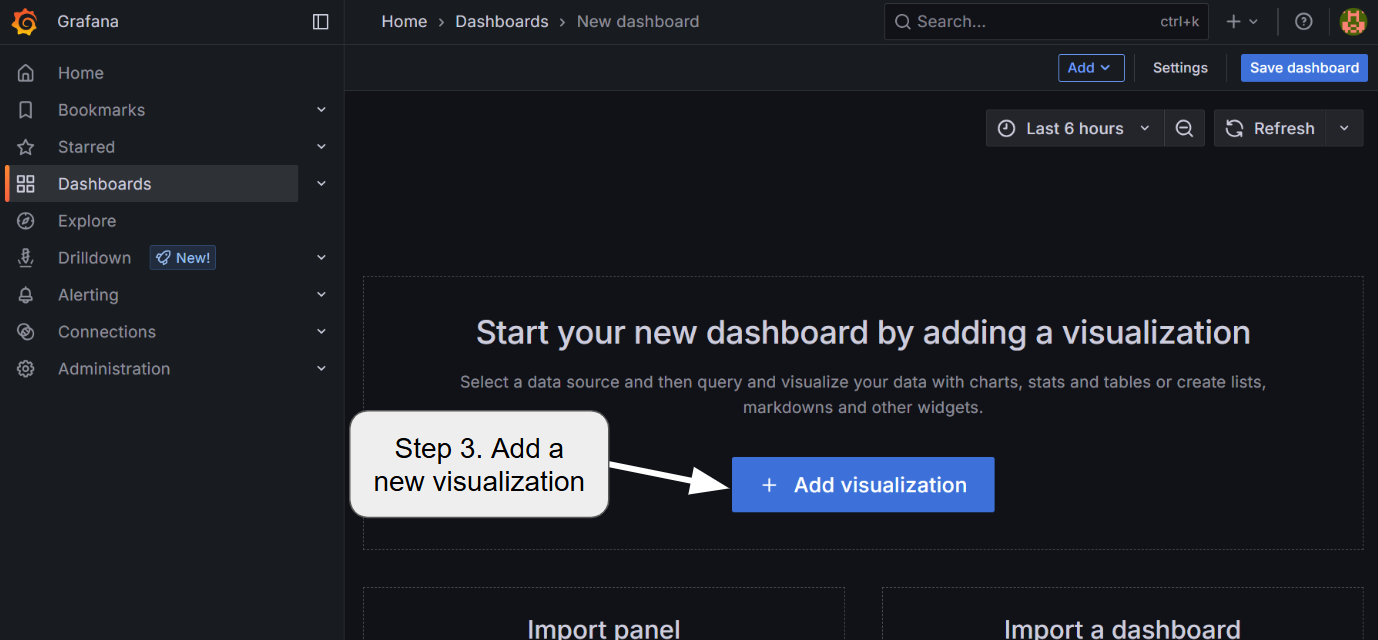Open Bookmarks in the sidebar menu
1378x640 pixels.
[101, 110]
